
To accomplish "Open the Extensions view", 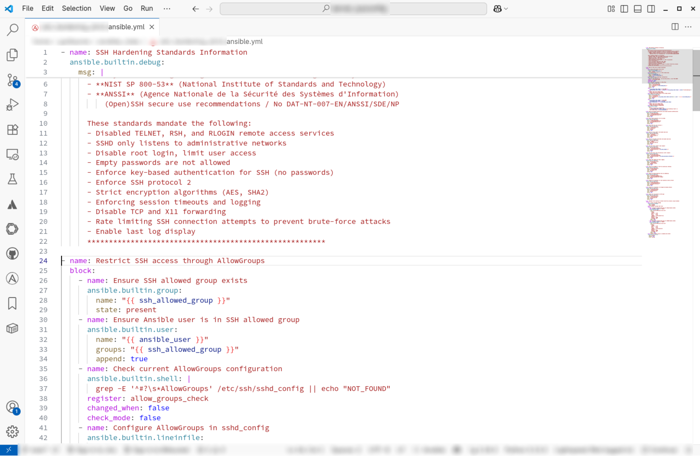I will (12, 130).
